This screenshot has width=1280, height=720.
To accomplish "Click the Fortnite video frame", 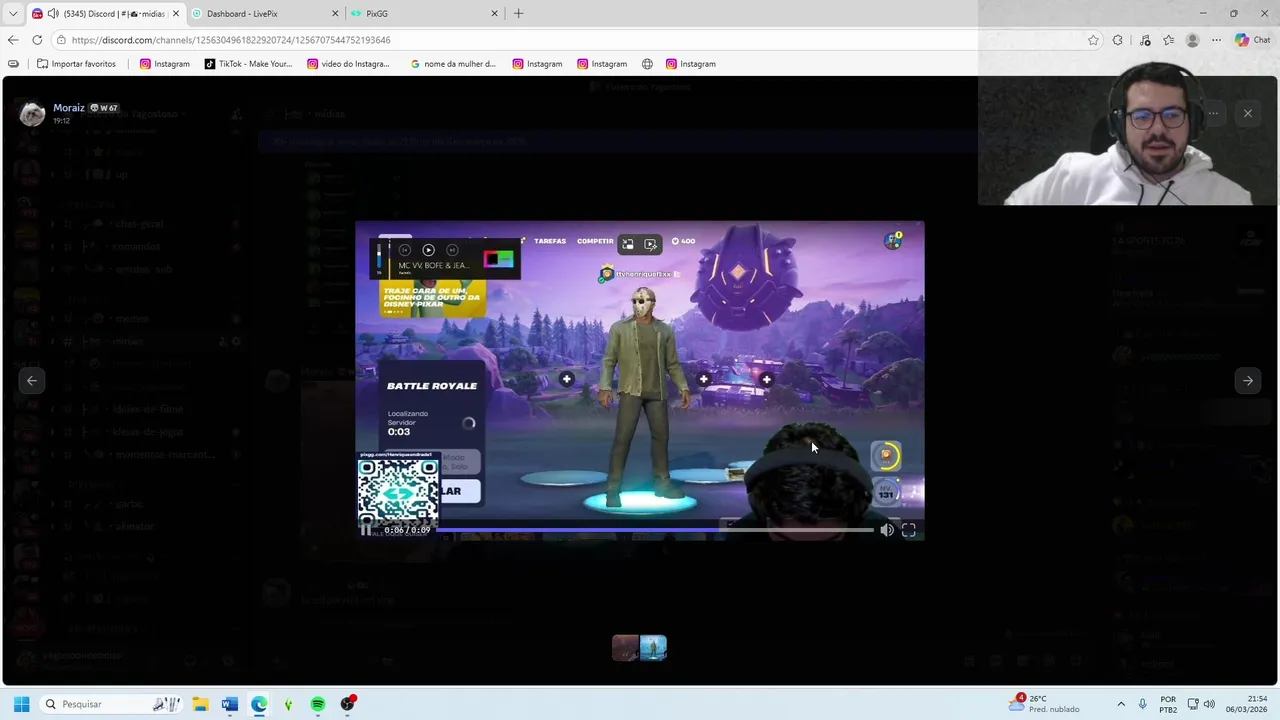I will tap(640, 380).
